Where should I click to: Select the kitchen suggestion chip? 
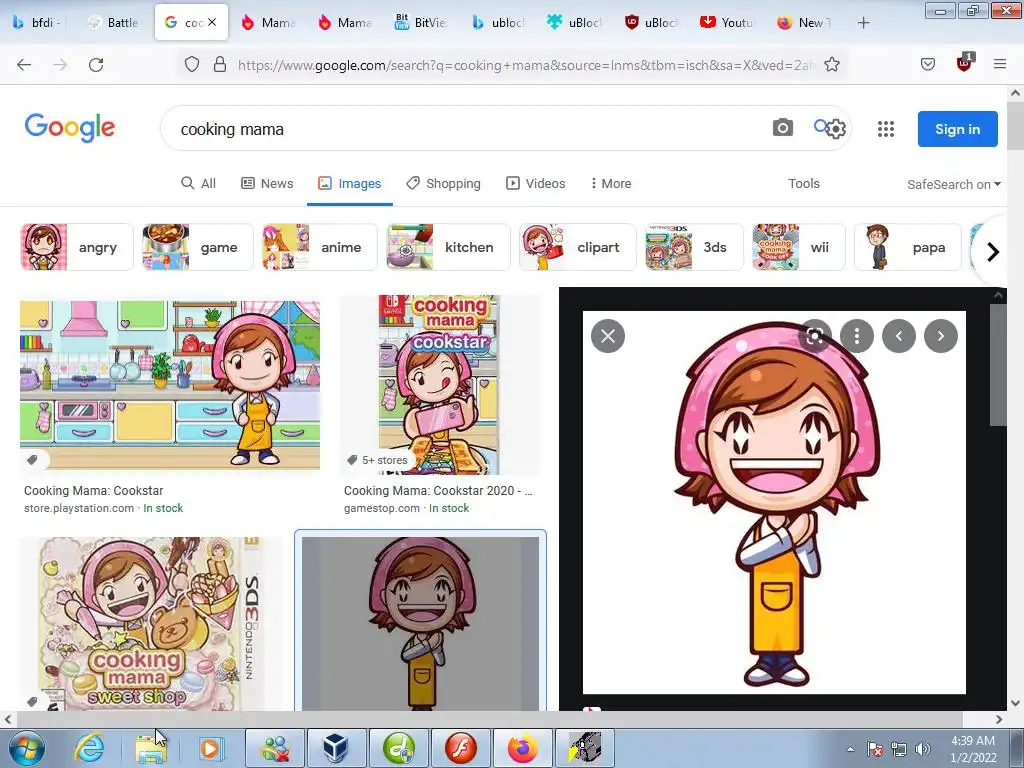[x=448, y=247]
